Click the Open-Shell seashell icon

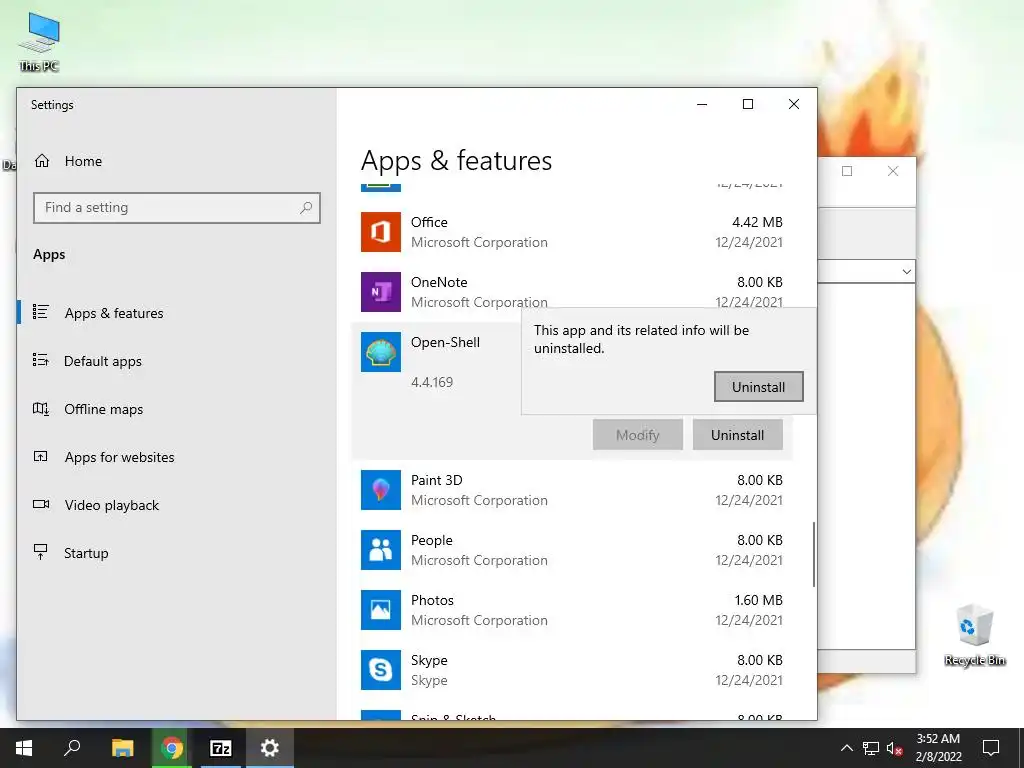381,352
